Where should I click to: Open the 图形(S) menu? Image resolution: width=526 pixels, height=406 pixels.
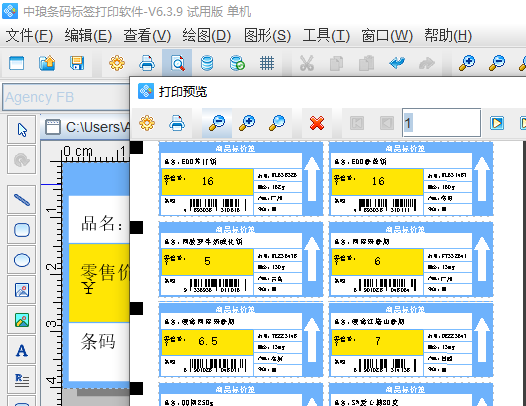click(x=267, y=35)
